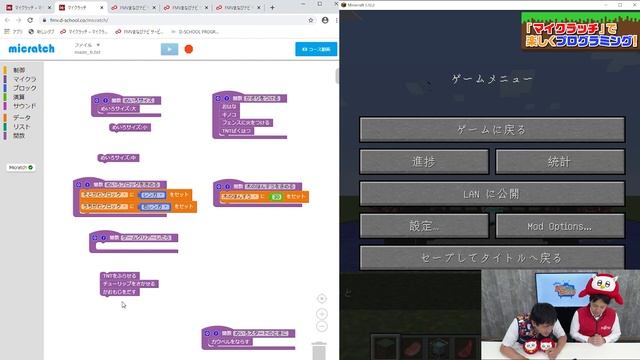640x360 pixels.
Task: Select the チューリップをさかせる block
Action: pos(129,284)
